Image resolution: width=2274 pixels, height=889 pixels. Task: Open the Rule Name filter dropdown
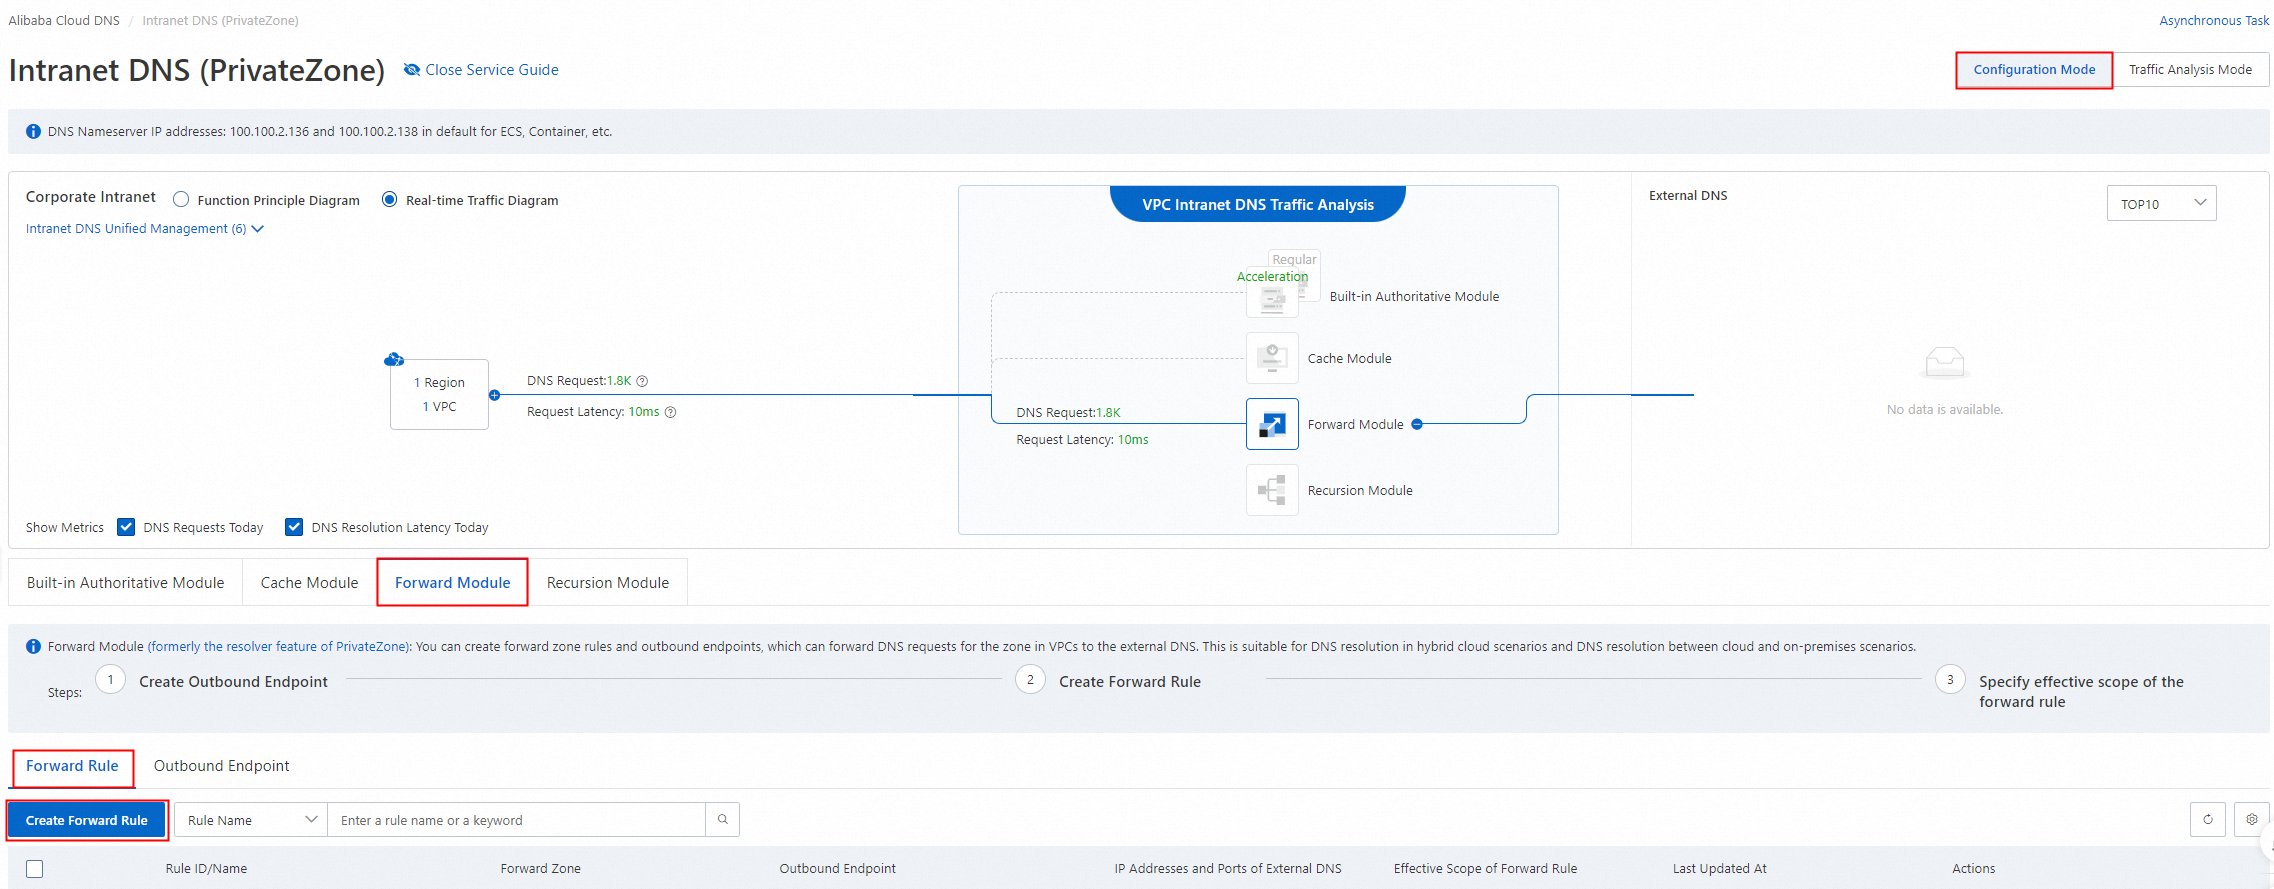(251, 820)
